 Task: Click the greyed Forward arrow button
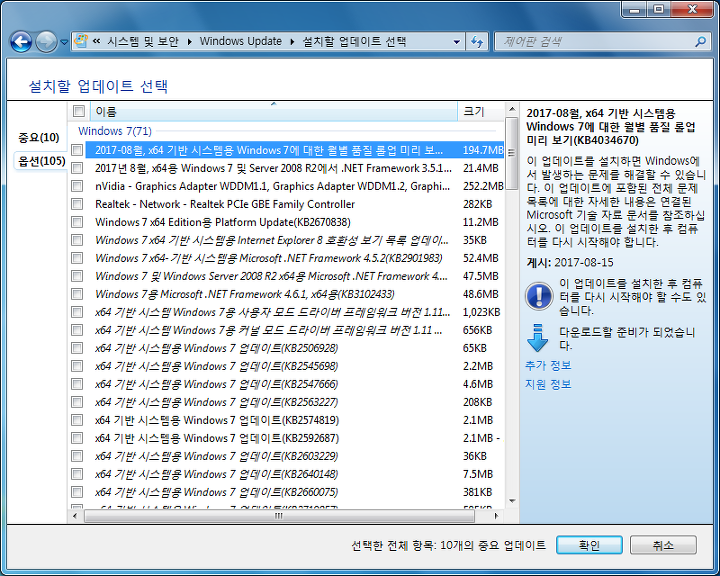tap(46, 42)
